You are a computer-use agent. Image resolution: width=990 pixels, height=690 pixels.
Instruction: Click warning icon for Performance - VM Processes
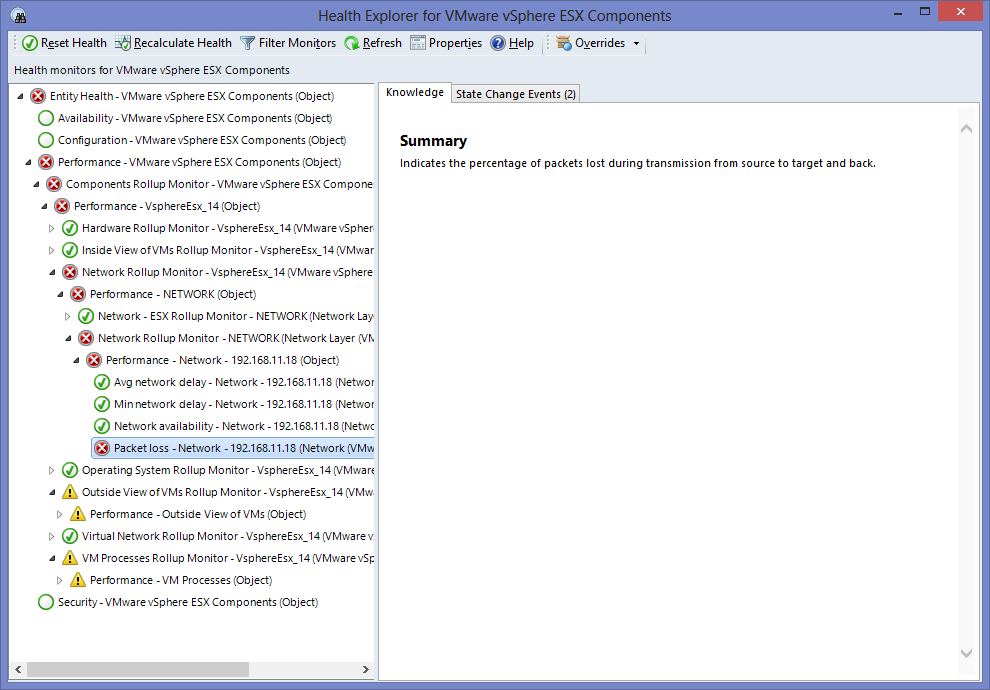click(x=78, y=580)
